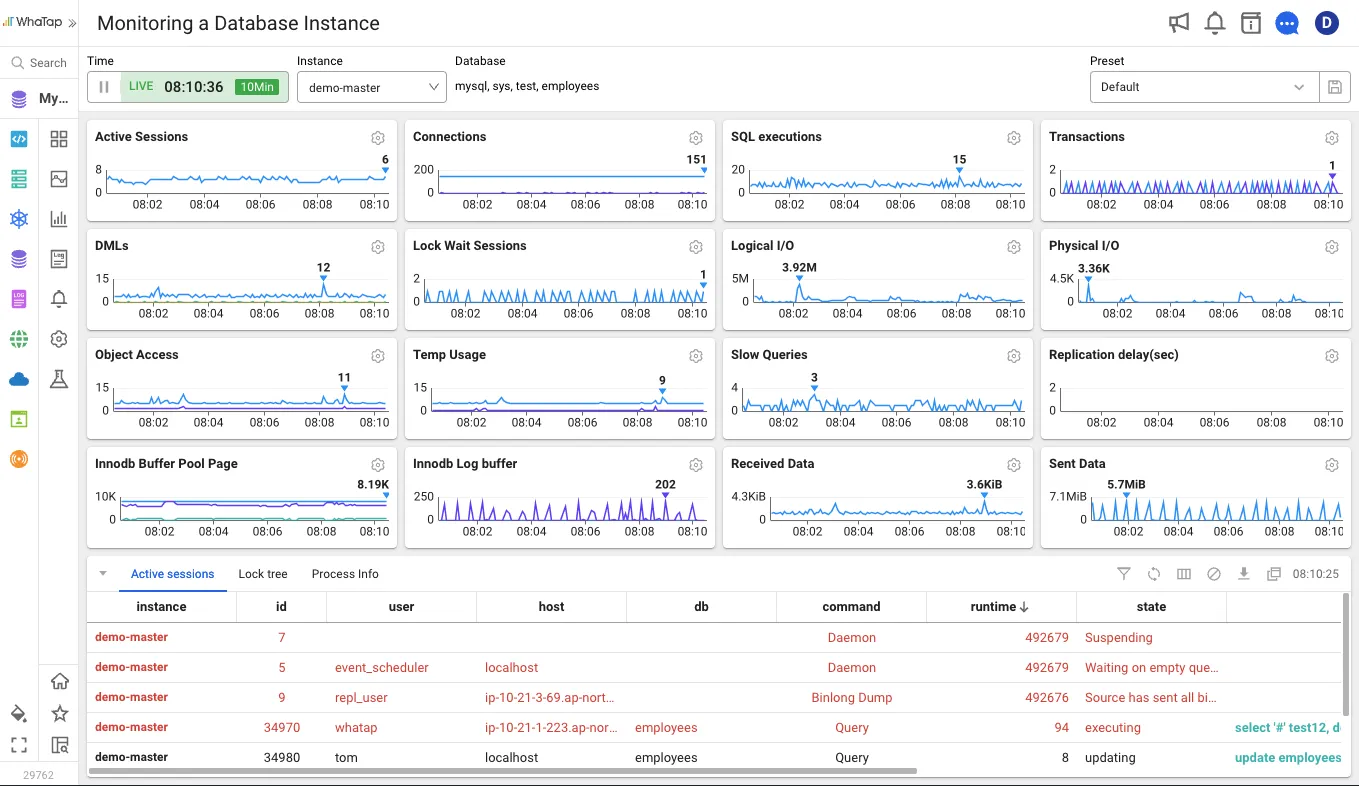This screenshot has width=1359, height=786.
Task: Open the column settings icon for the sessions table
Action: (1184, 574)
